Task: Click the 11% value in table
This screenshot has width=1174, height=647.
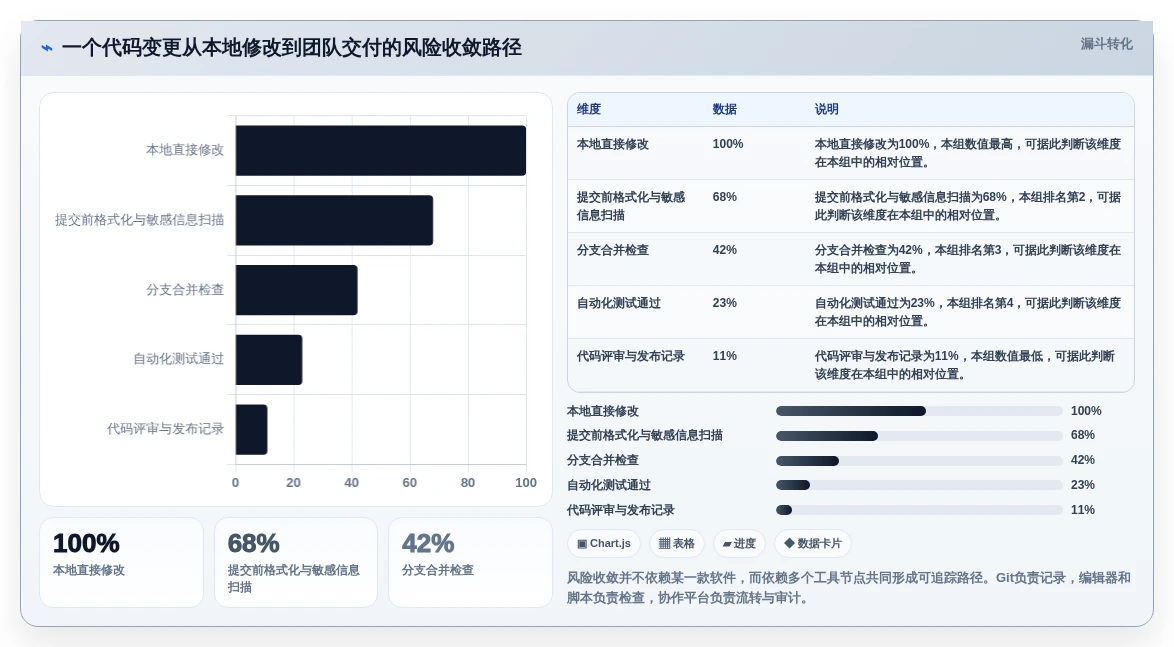Action: (725, 356)
